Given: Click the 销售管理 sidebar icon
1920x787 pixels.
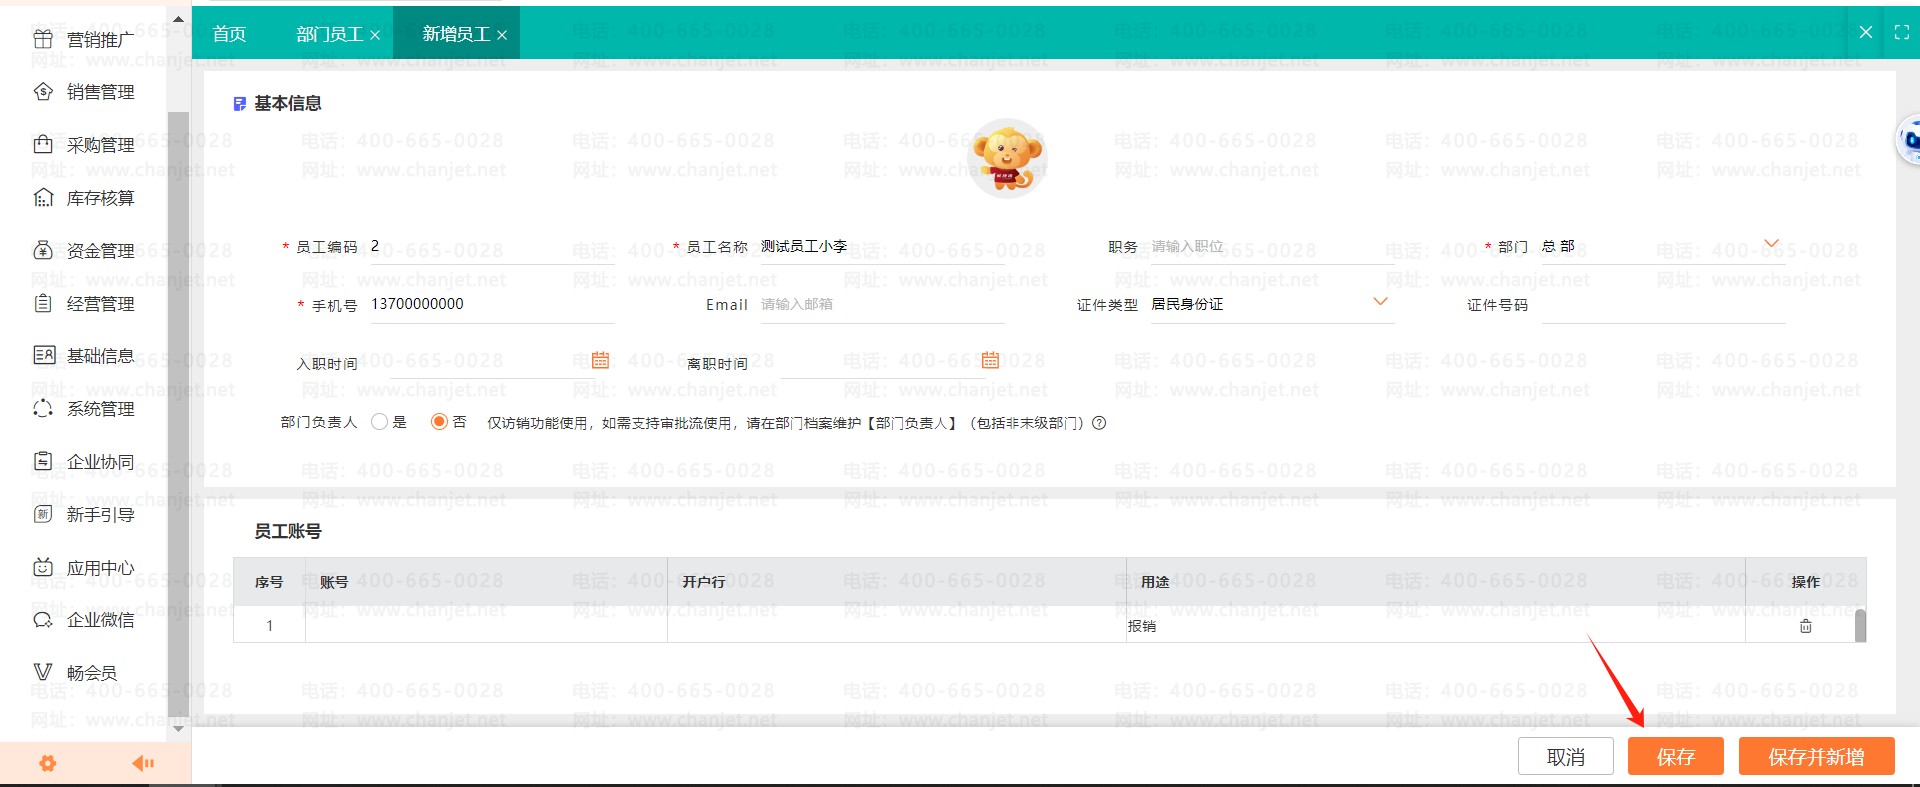Looking at the screenshot, I should point(43,92).
